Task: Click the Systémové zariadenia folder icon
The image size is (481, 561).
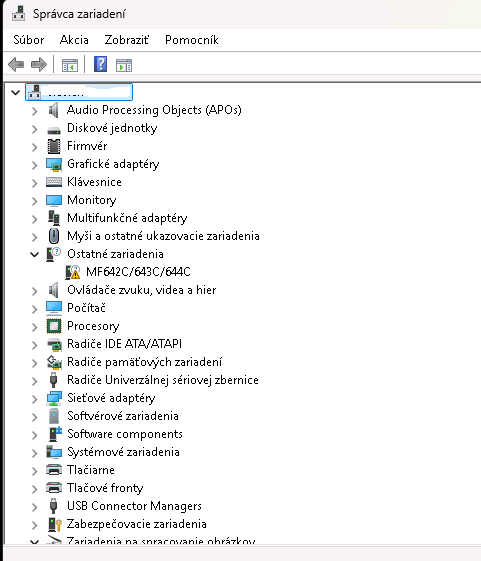Action: (54, 452)
